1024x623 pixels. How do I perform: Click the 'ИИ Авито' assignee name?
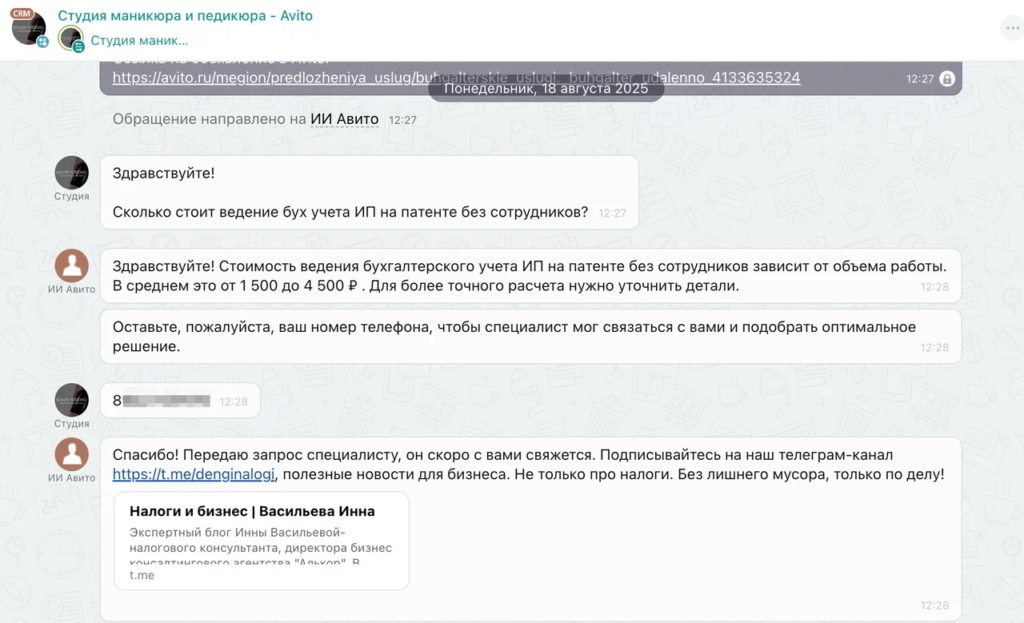344,120
